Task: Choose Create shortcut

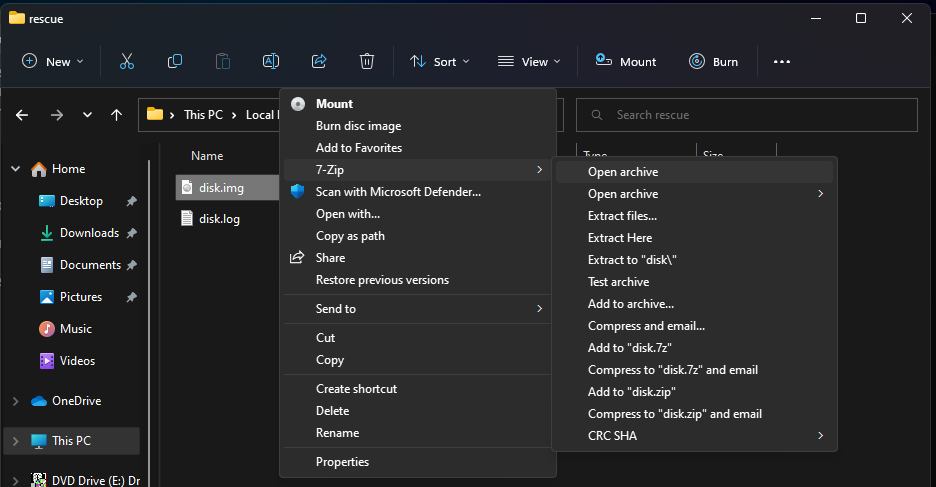Action: 418,389
